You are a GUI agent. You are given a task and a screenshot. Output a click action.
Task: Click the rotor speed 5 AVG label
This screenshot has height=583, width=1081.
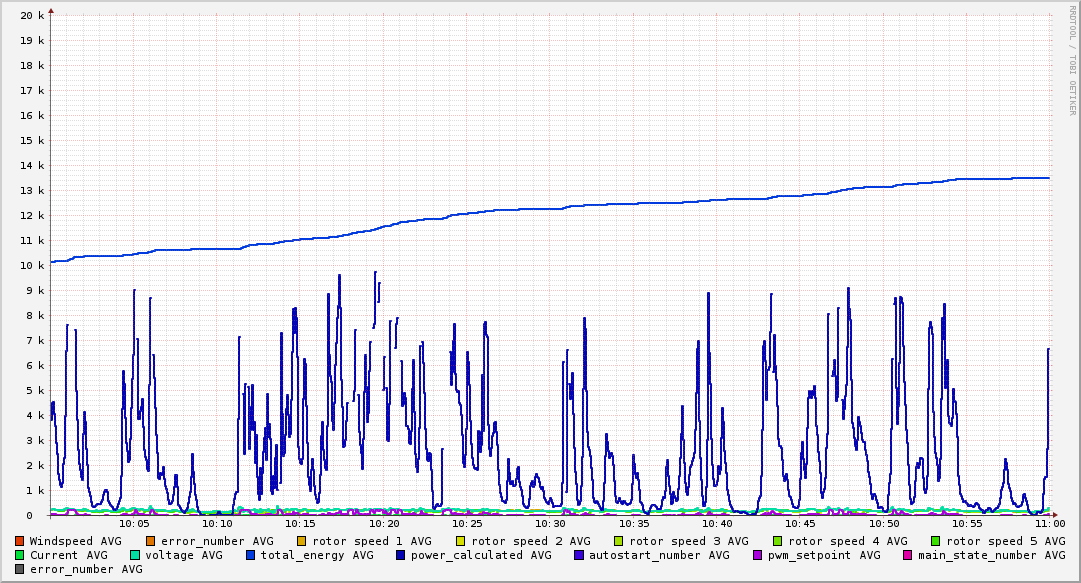point(1005,541)
